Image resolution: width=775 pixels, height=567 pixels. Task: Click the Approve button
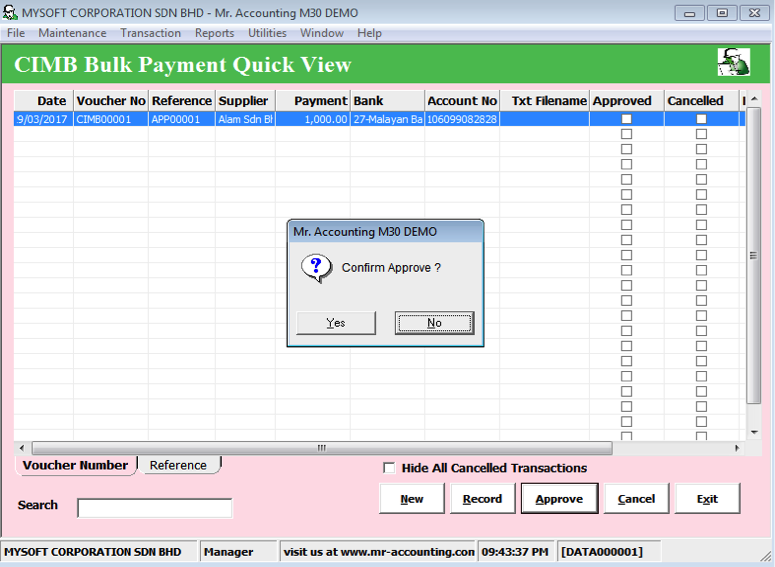tap(560, 499)
